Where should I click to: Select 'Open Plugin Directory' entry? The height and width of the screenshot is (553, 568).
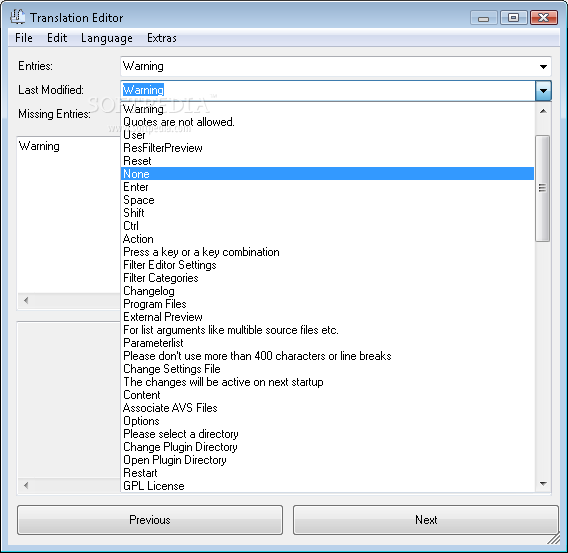coord(327,460)
